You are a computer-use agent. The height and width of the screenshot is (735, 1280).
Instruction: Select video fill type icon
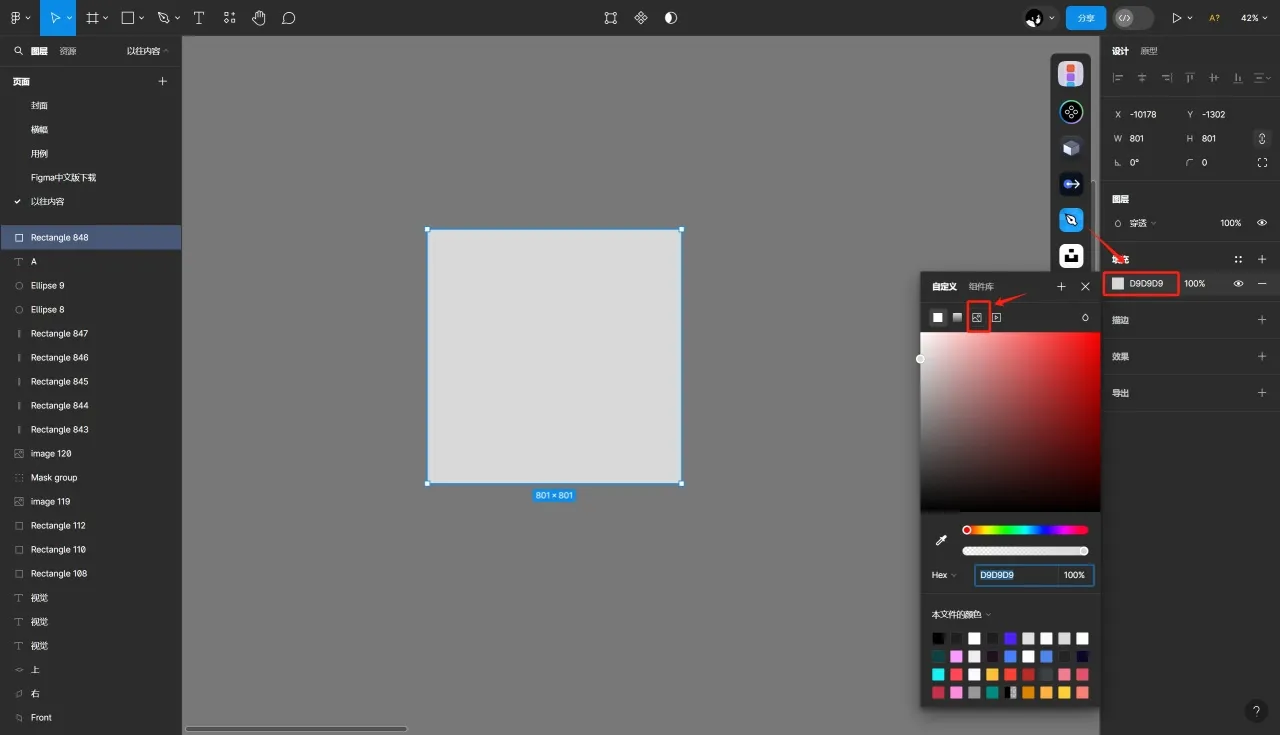coord(997,317)
